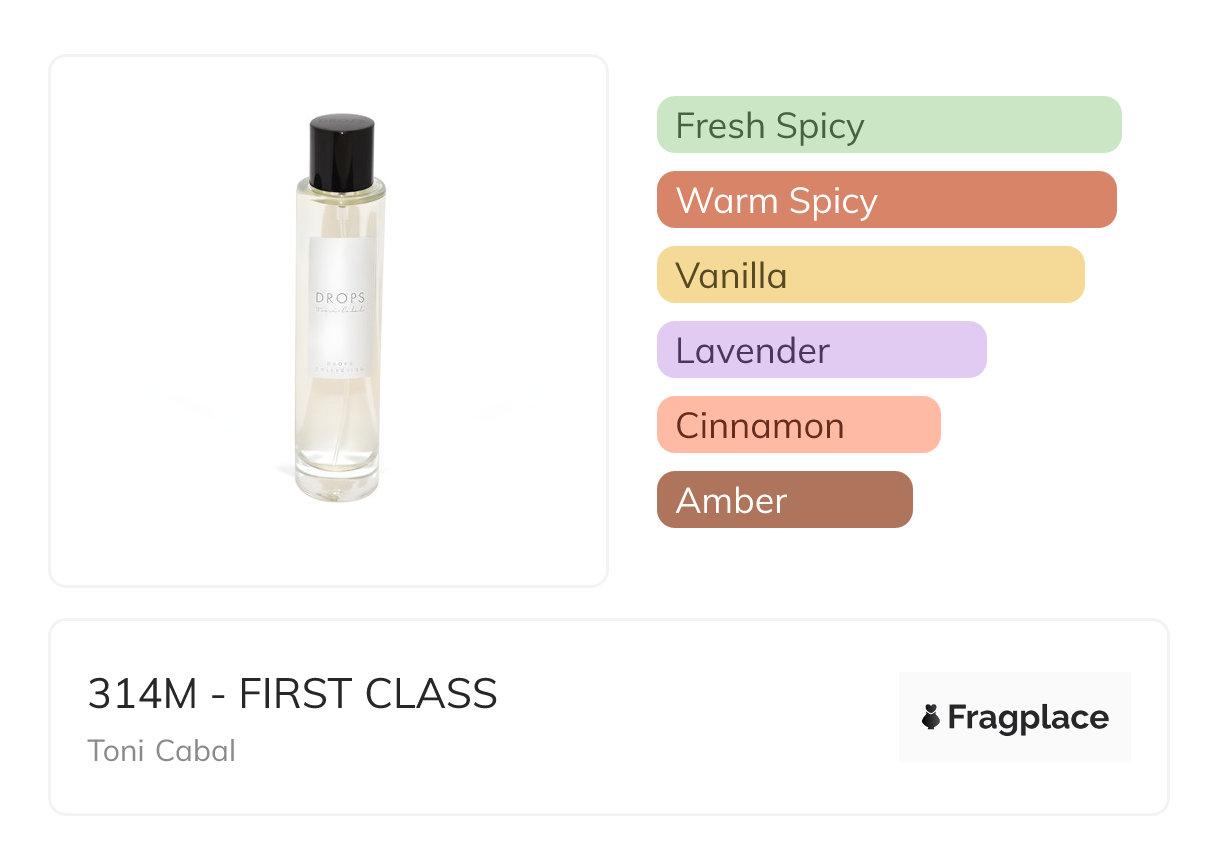Screen dimensions: 1218x864
Task: Click the Lavender label text
Action: point(753,351)
